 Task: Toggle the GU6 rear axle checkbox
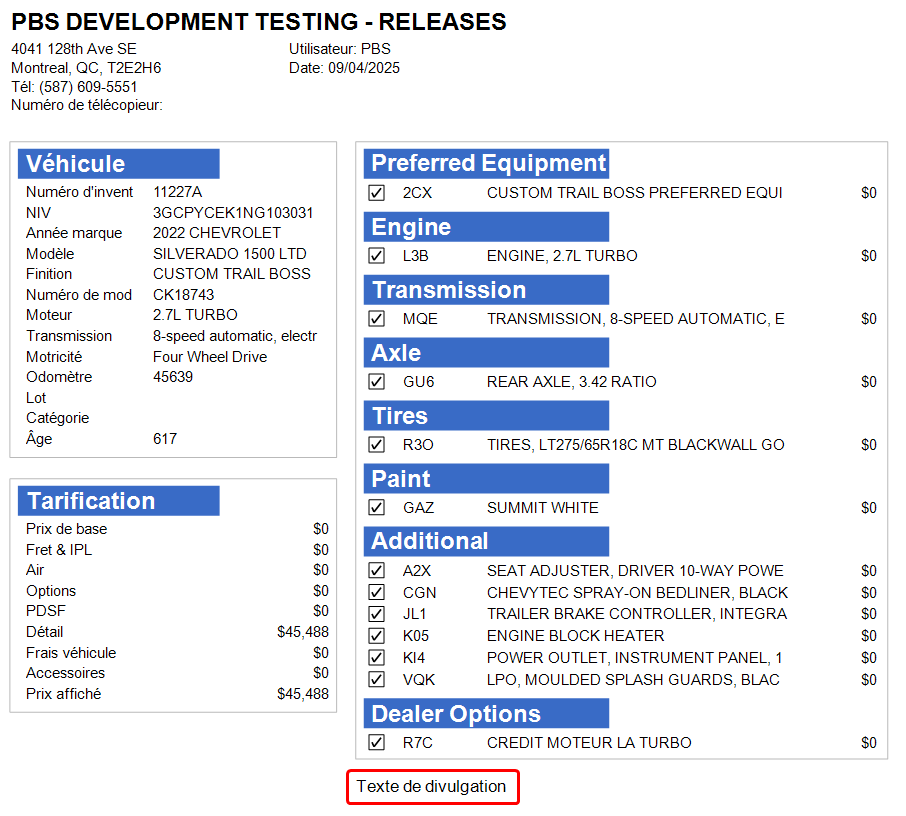click(377, 382)
